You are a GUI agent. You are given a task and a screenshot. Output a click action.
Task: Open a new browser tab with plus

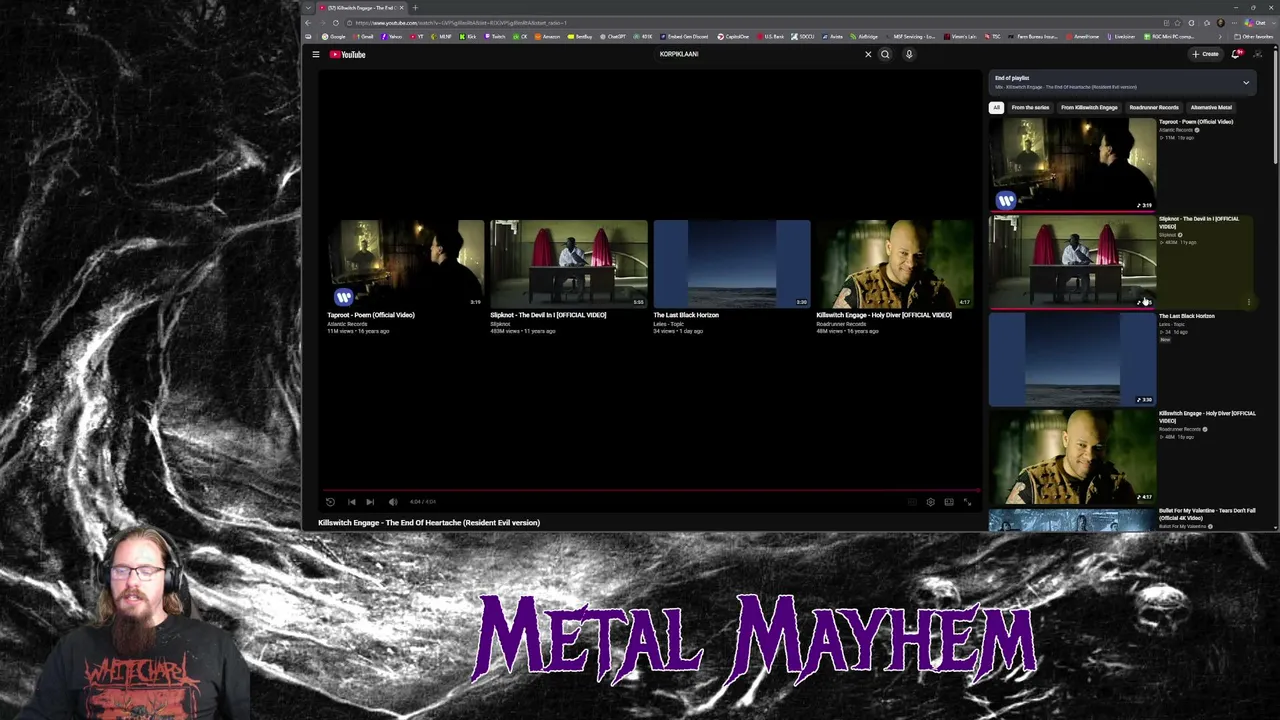point(415,8)
